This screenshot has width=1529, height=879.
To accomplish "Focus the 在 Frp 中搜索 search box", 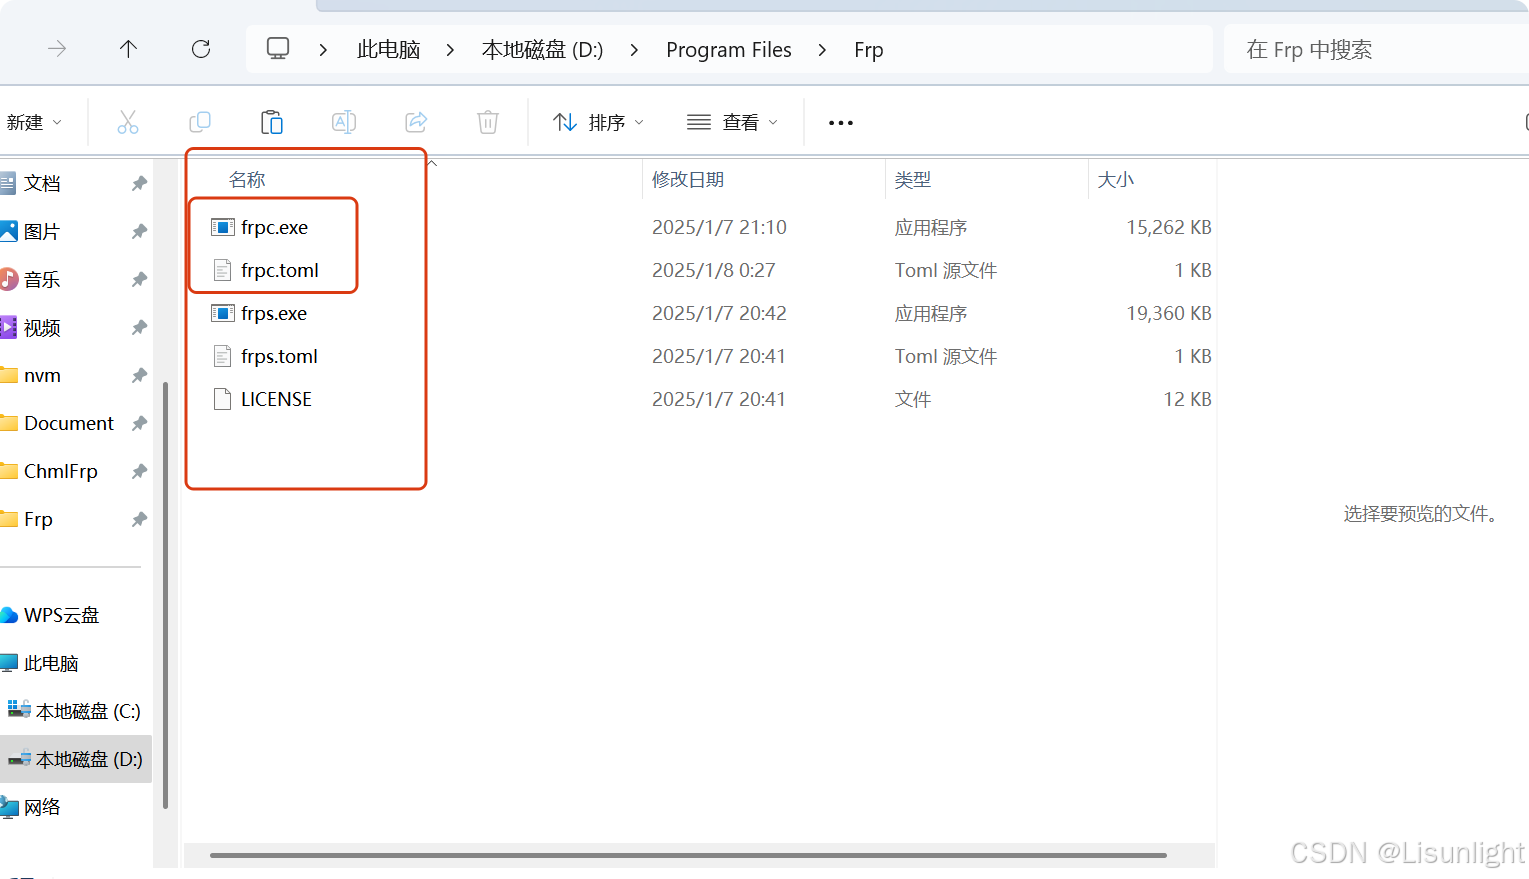I will tap(1376, 50).
